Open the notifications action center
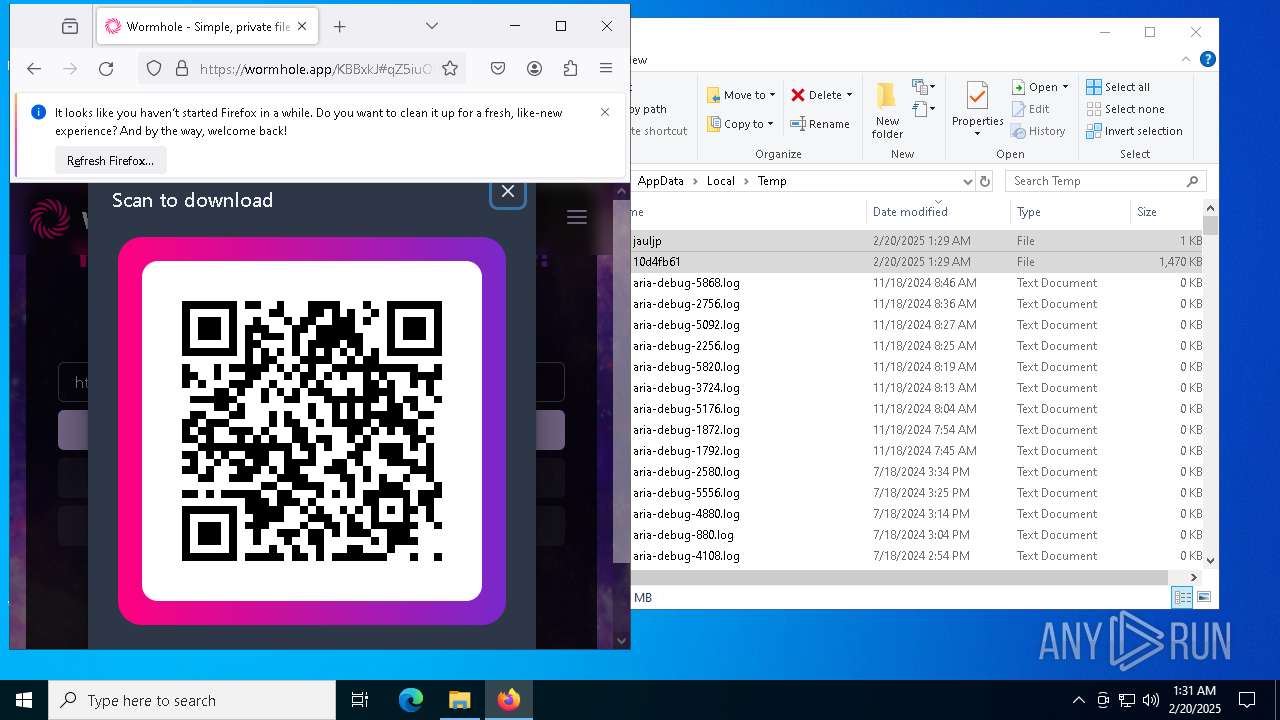Screen dimensions: 1280x720 click(1247, 700)
